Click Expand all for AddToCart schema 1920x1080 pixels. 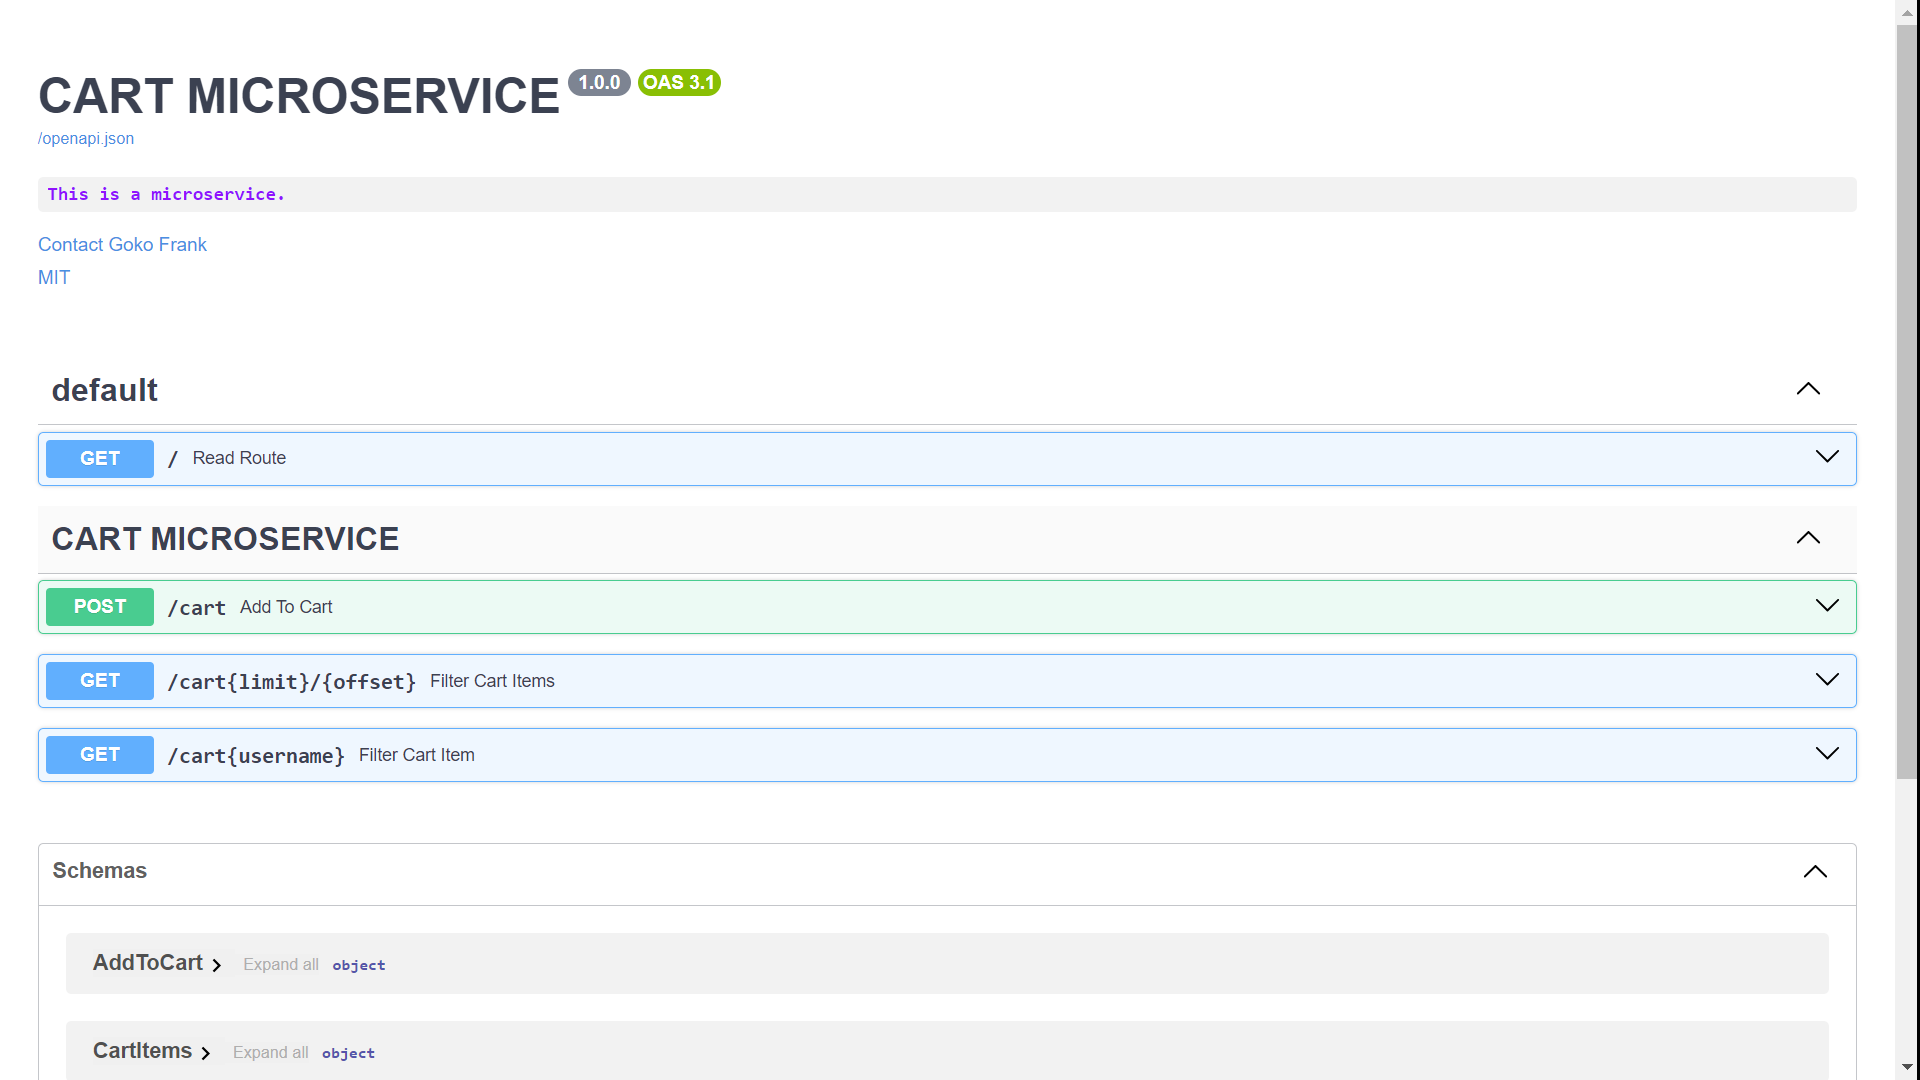click(x=281, y=964)
